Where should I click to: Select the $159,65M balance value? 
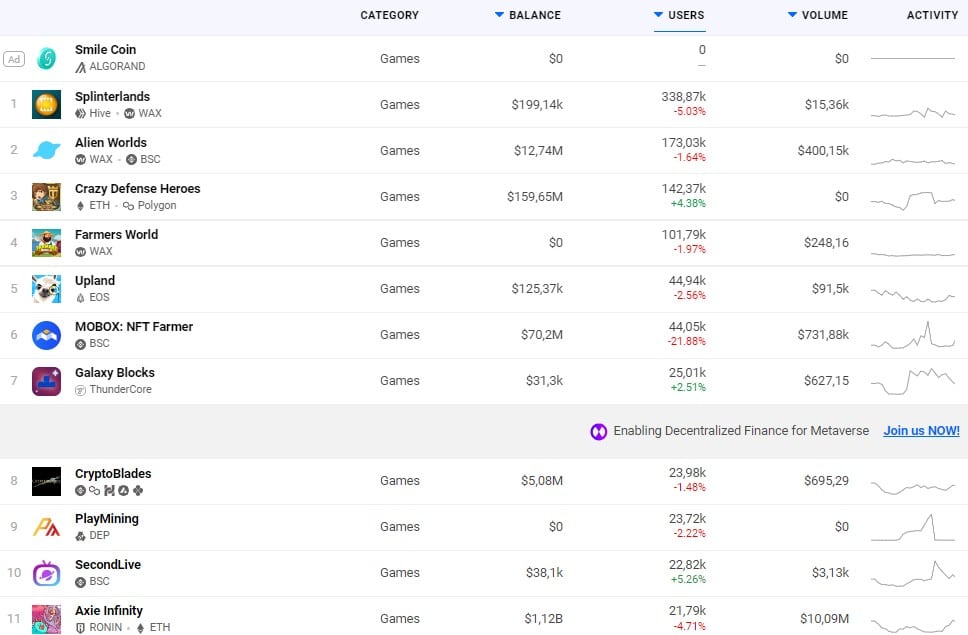click(535, 197)
